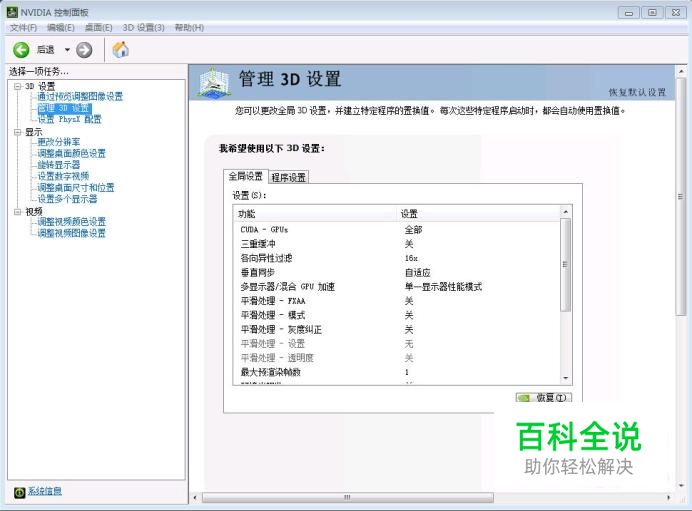Click horizontal scrollbar thumb at bottom

tap(348, 498)
